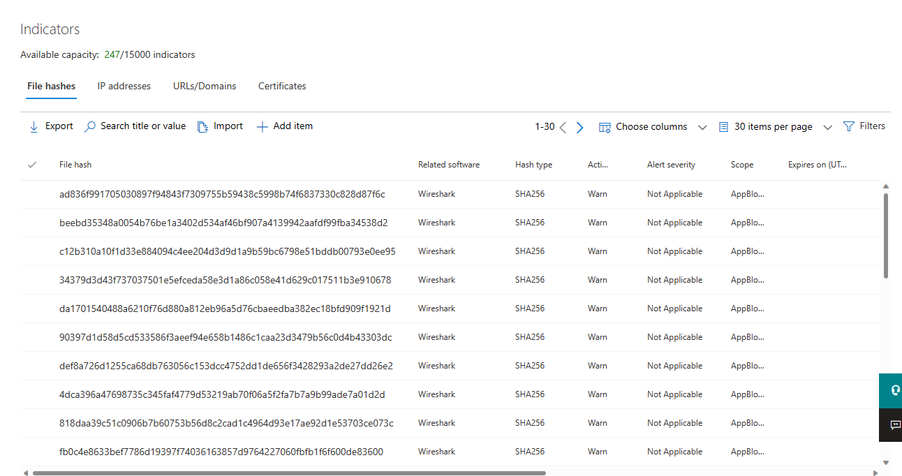
Task: Click the 1-30 page range text
Action: tap(545, 127)
